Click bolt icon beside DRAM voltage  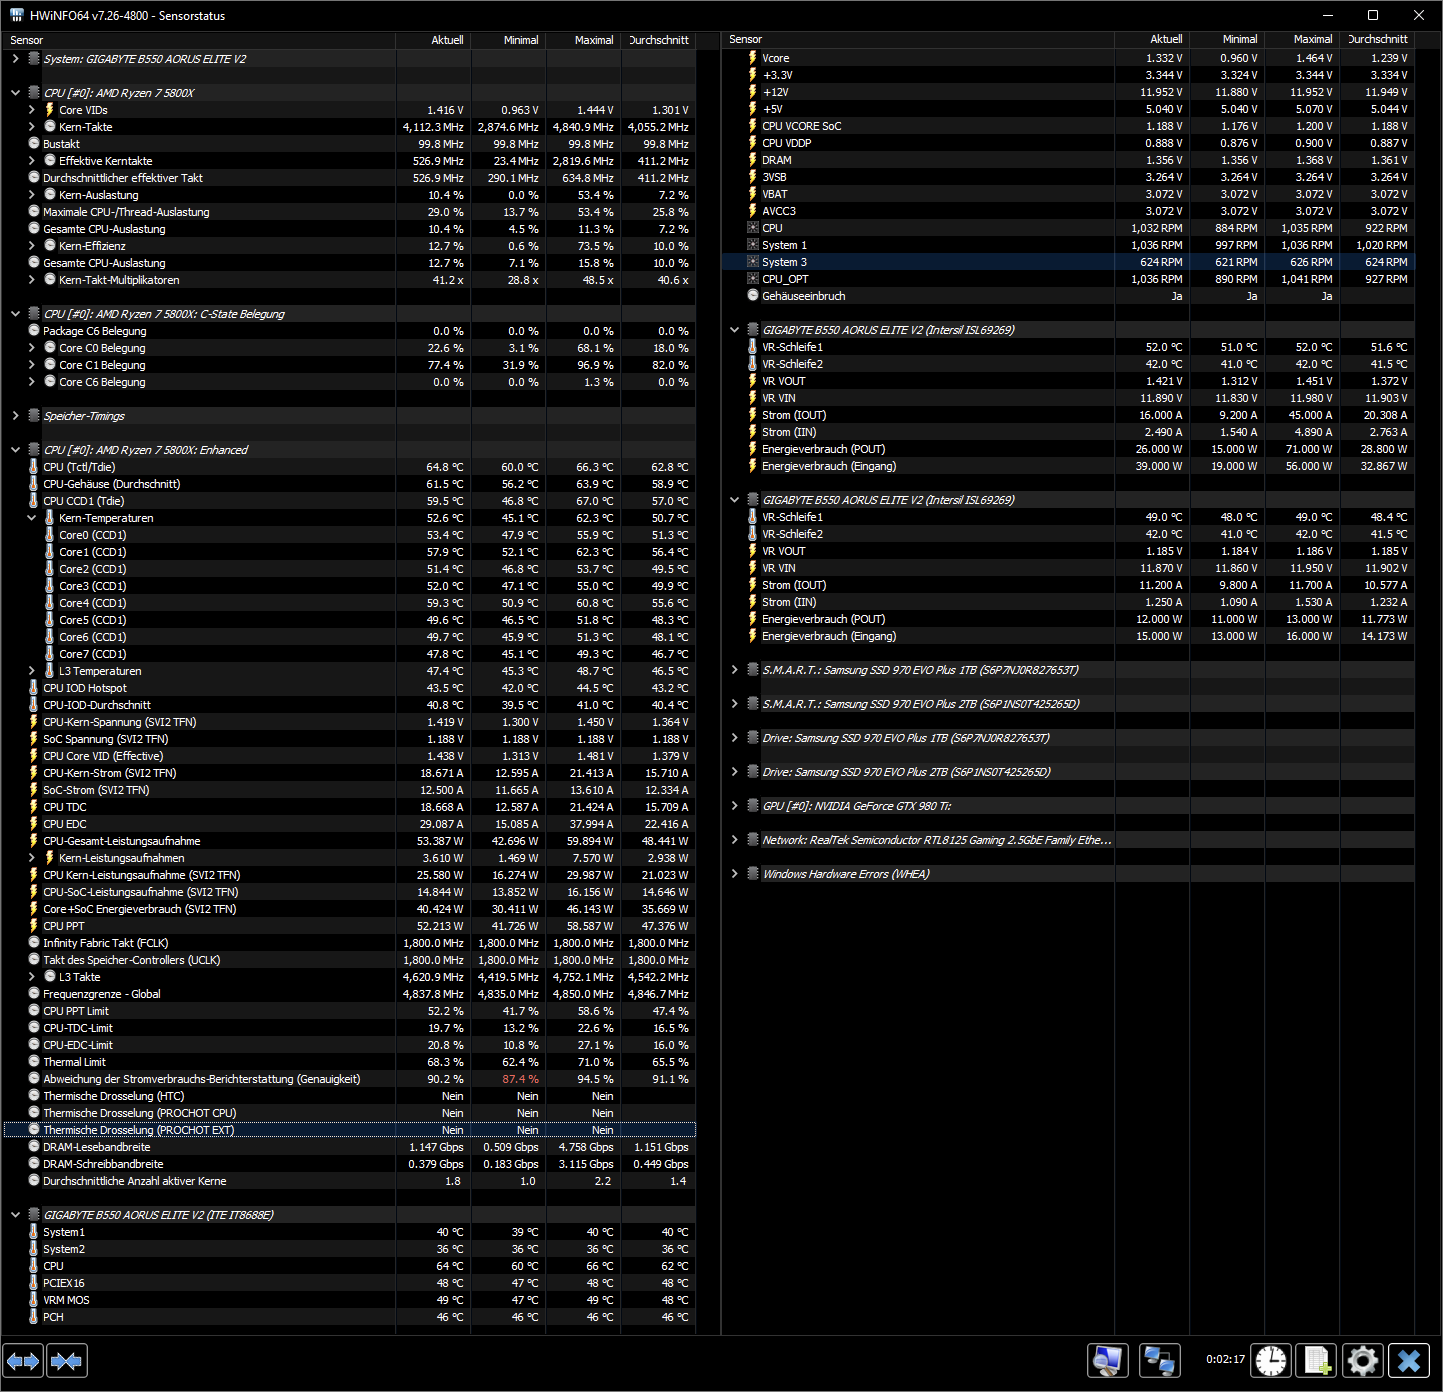coord(752,160)
